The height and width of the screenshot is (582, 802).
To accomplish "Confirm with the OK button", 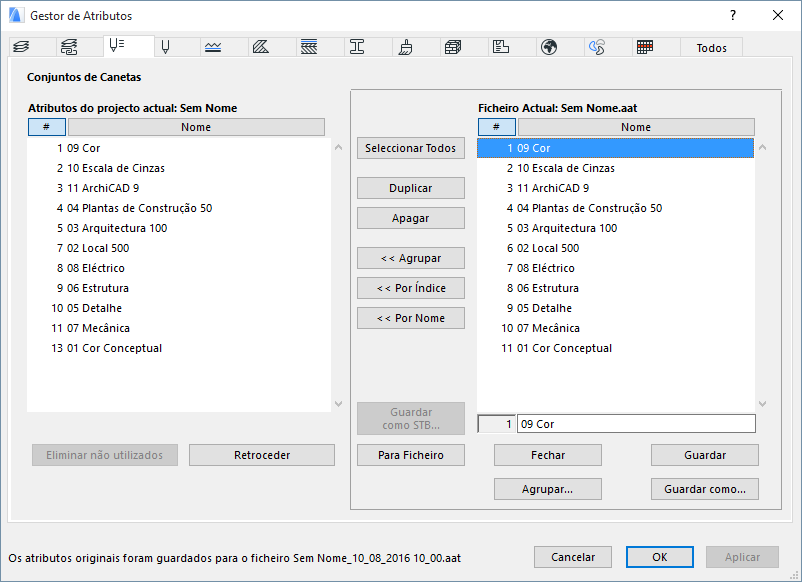I will [660, 557].
